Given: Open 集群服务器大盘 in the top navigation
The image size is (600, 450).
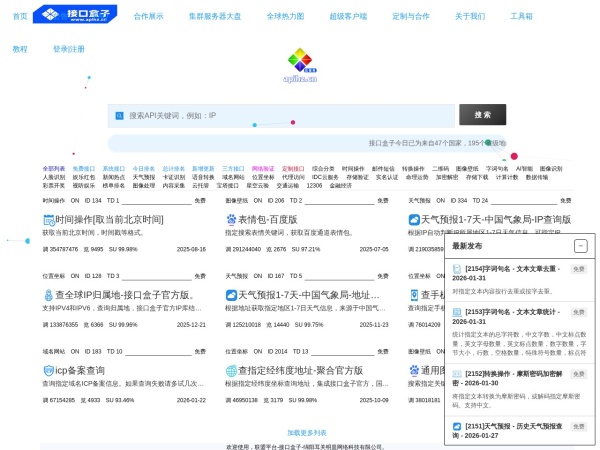Looking at the screenshot, I should tap(215, 16).
